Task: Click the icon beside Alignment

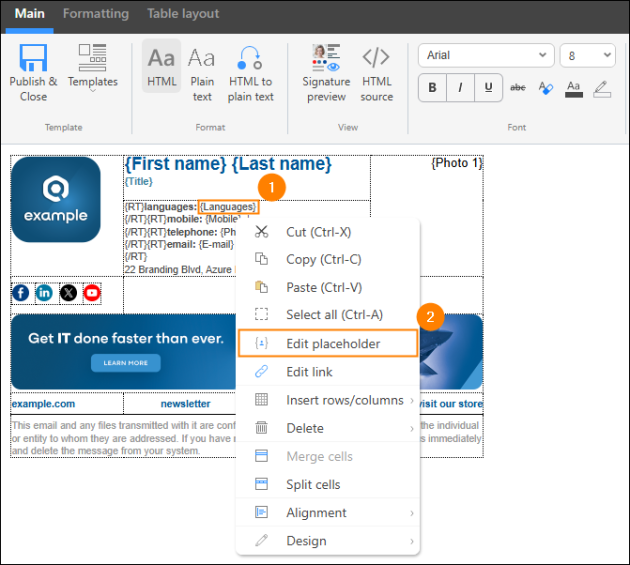Action: 262,512
